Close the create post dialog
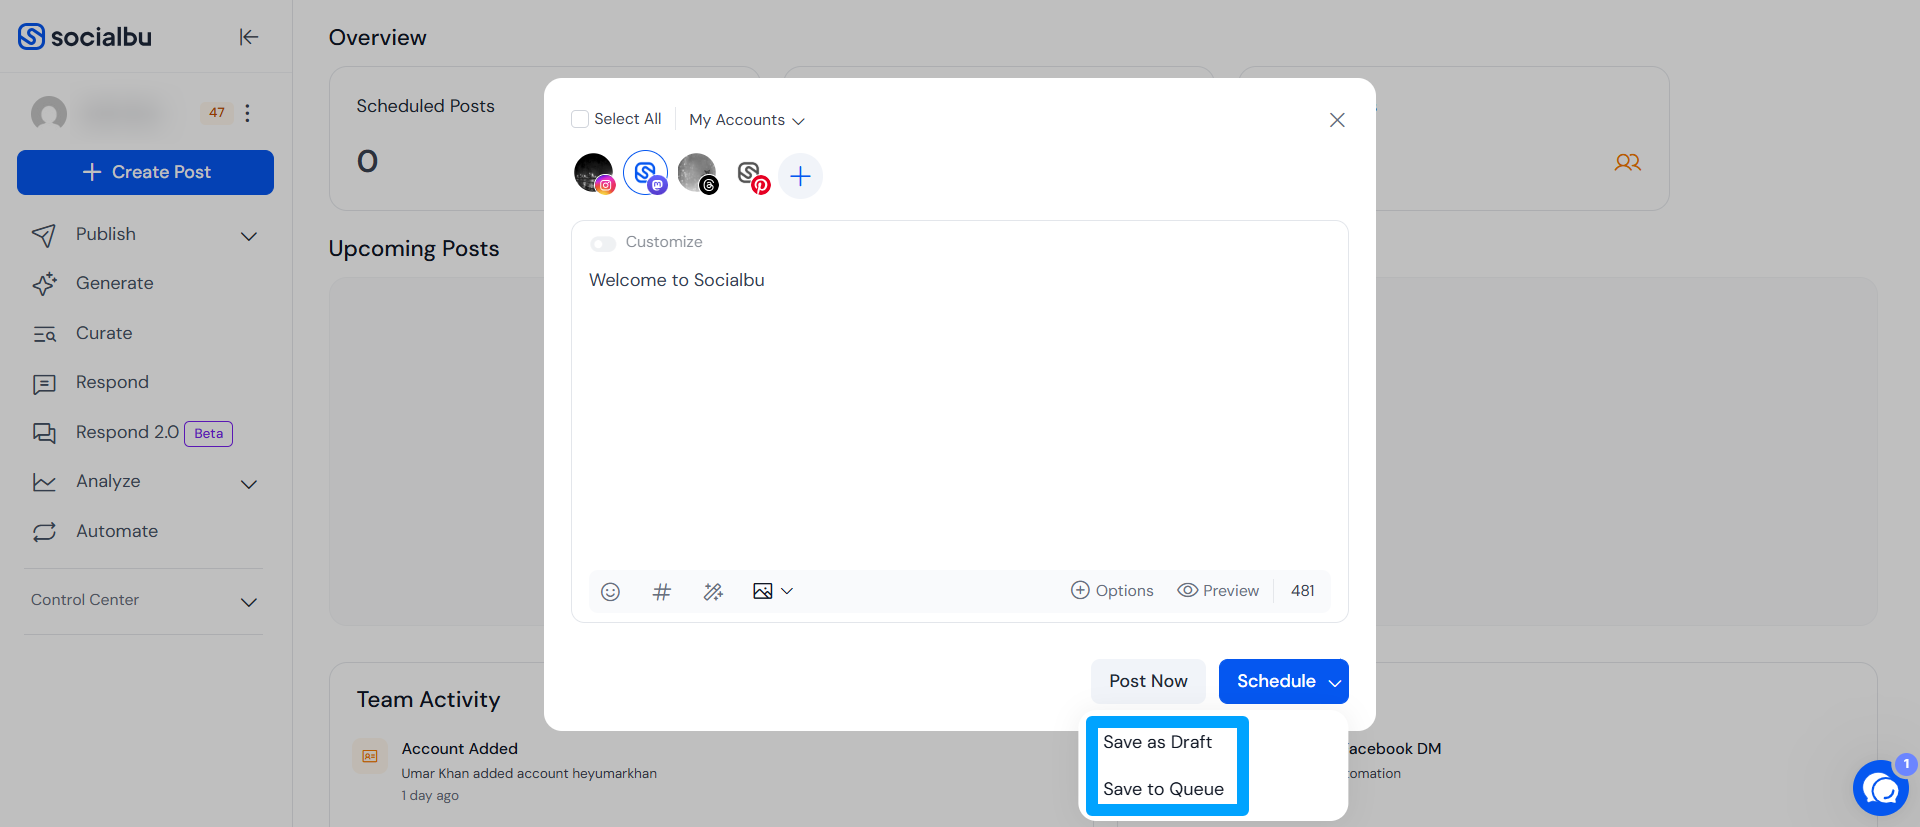Viewport: 1920px width, 827px height. coord(1337,120)
